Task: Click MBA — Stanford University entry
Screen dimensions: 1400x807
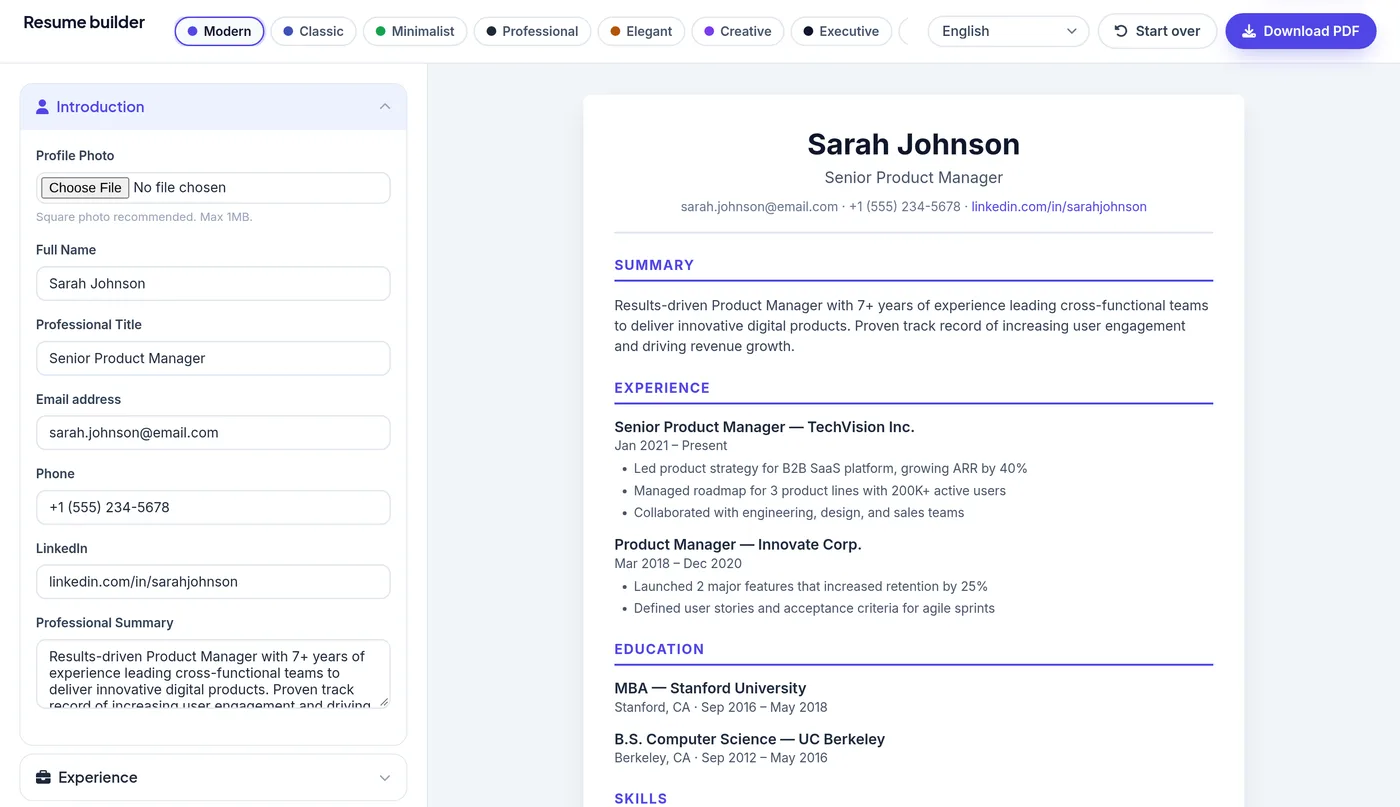Action: coord(710,688)
